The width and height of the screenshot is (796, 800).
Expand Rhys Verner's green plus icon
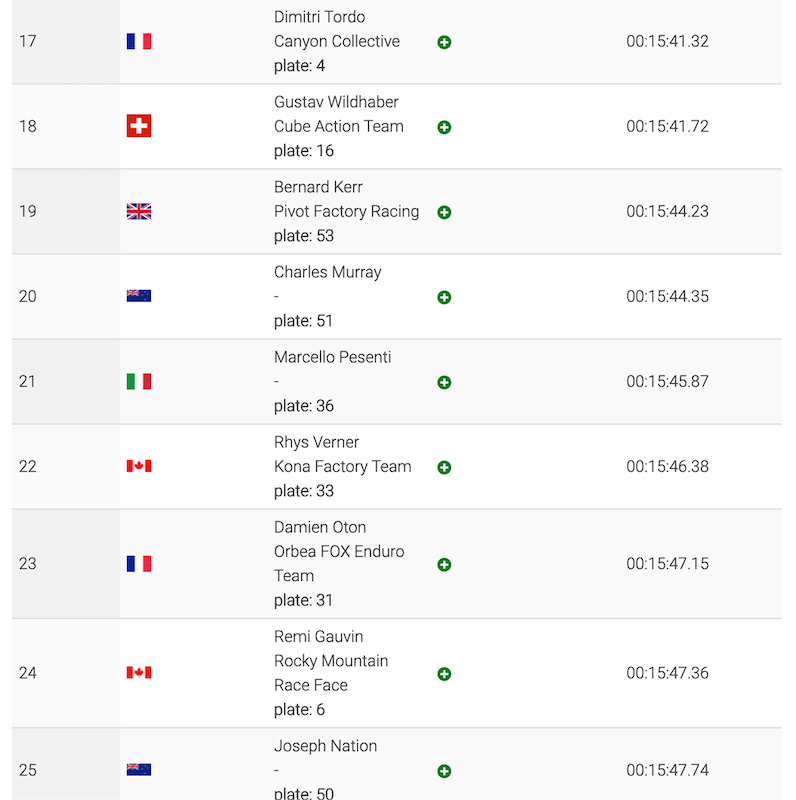coord(444,467)
